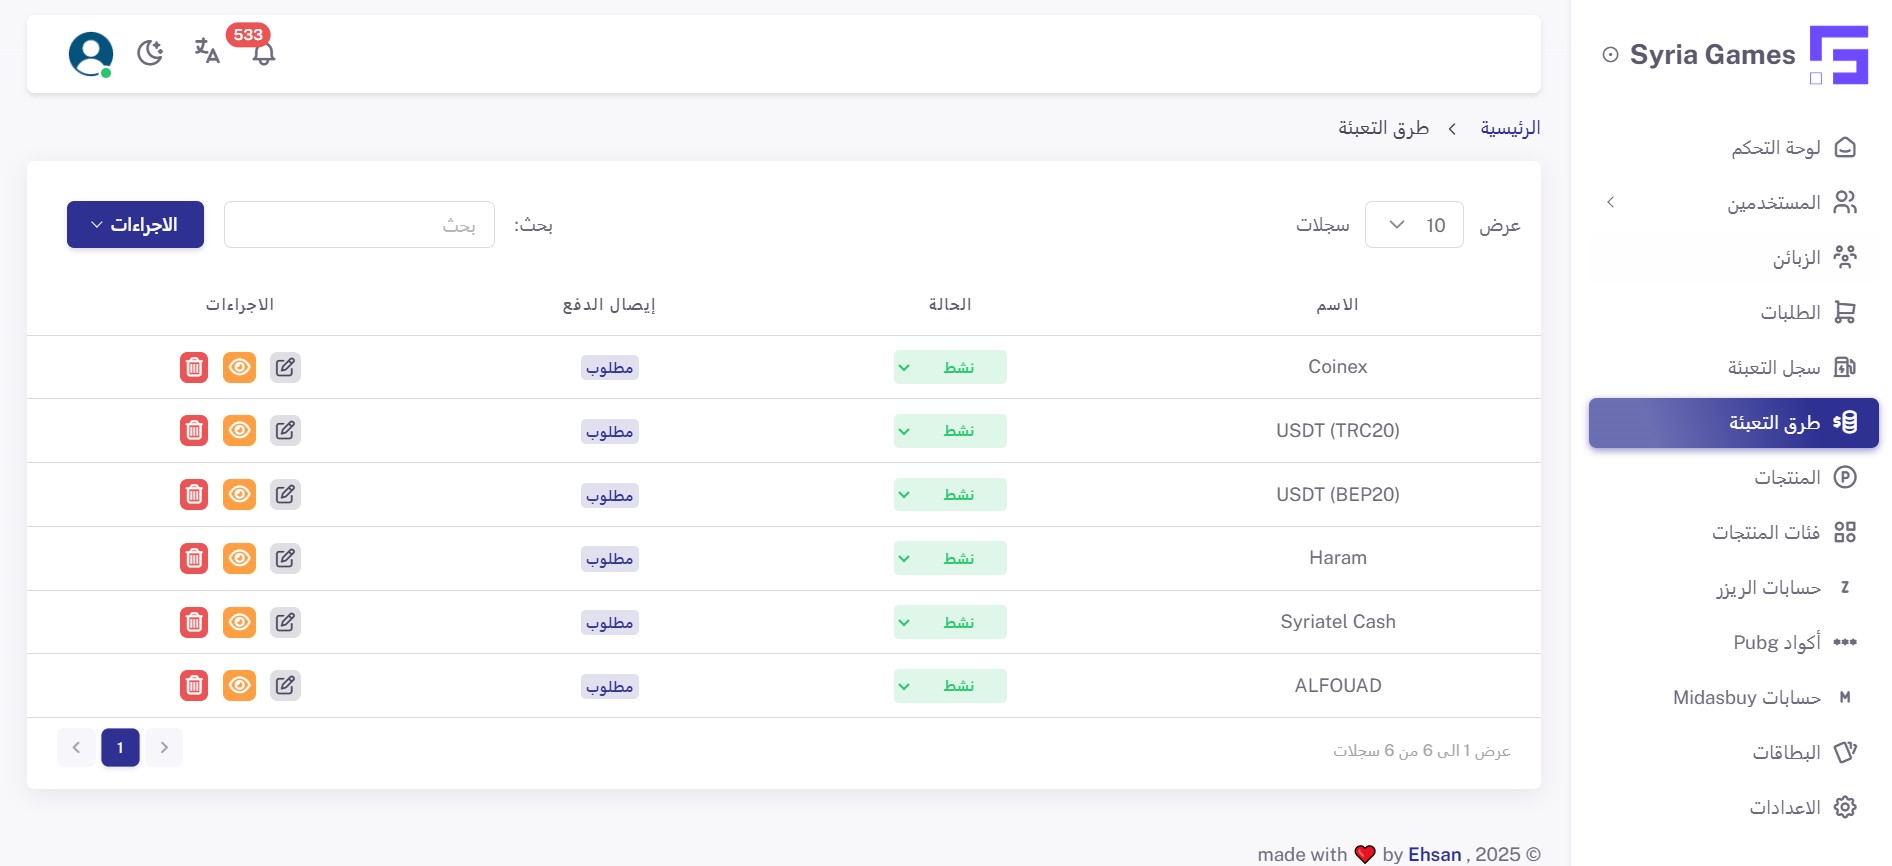Toggle dark mode moon icon
The width and height of the screenshot is (1892, 866).
point(150,53)
